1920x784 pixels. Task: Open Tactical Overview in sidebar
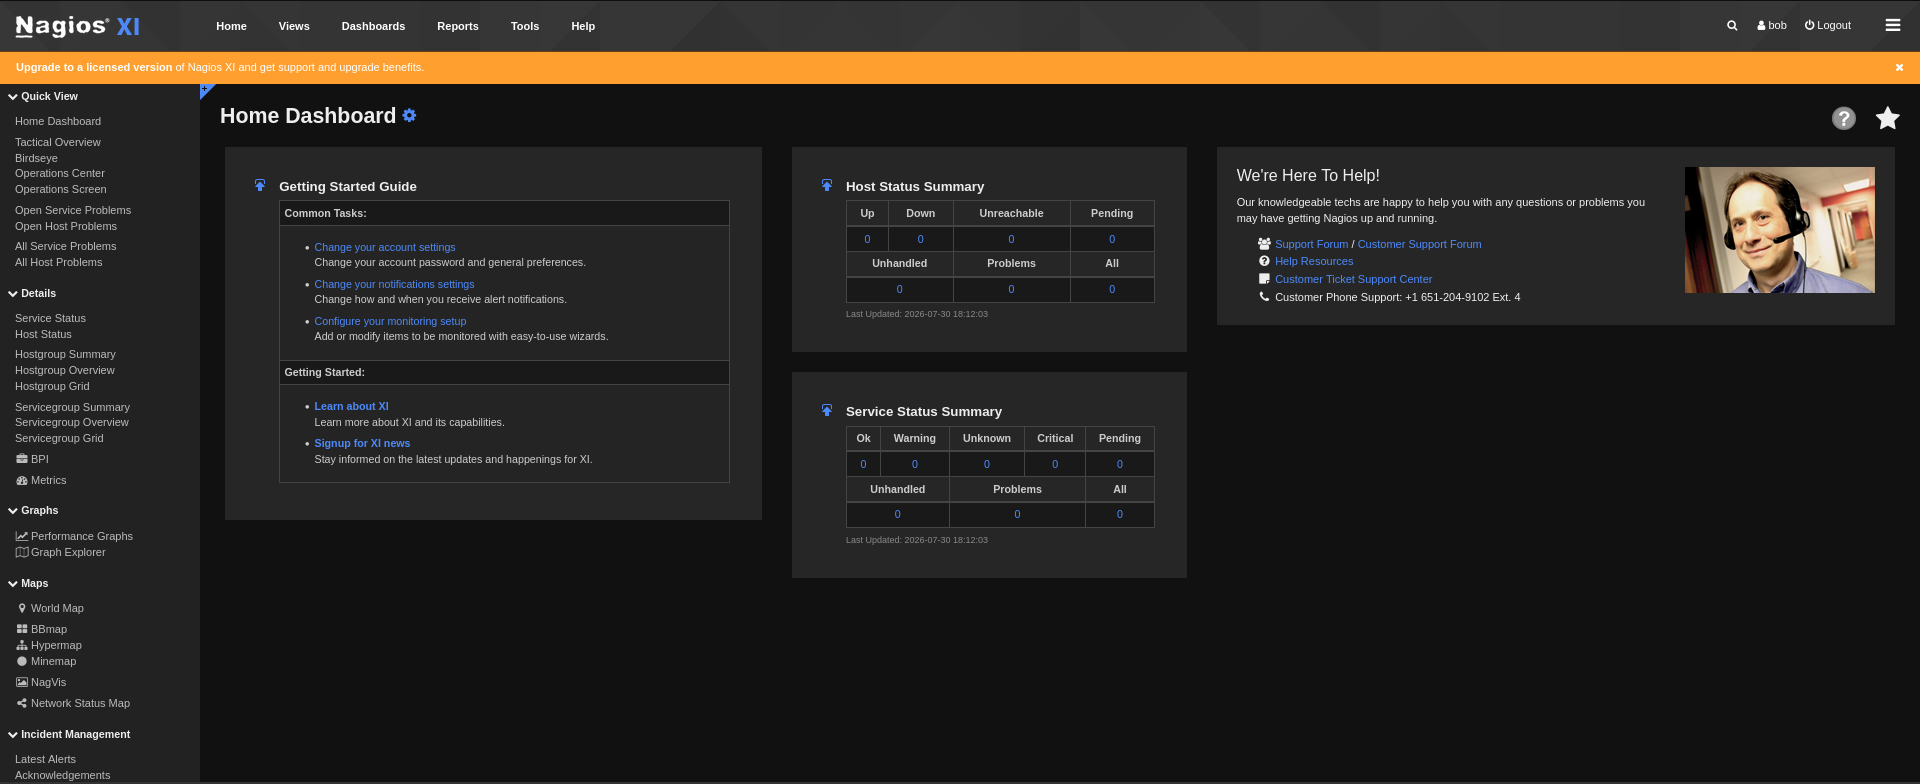[x=58, y=142]
